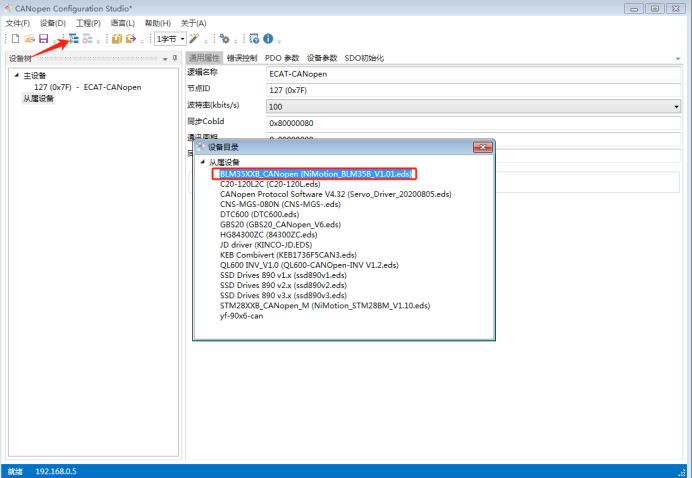Select C20-120L2C (C20-120L.eds) entry
692x478 pixels.
270,184
